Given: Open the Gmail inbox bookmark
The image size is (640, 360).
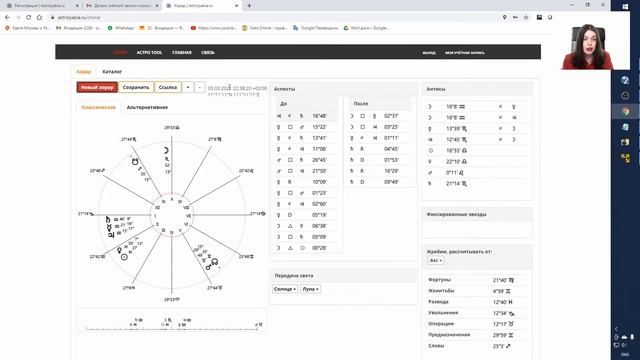Looking at the screenshot, I should [x=78, y=28].
